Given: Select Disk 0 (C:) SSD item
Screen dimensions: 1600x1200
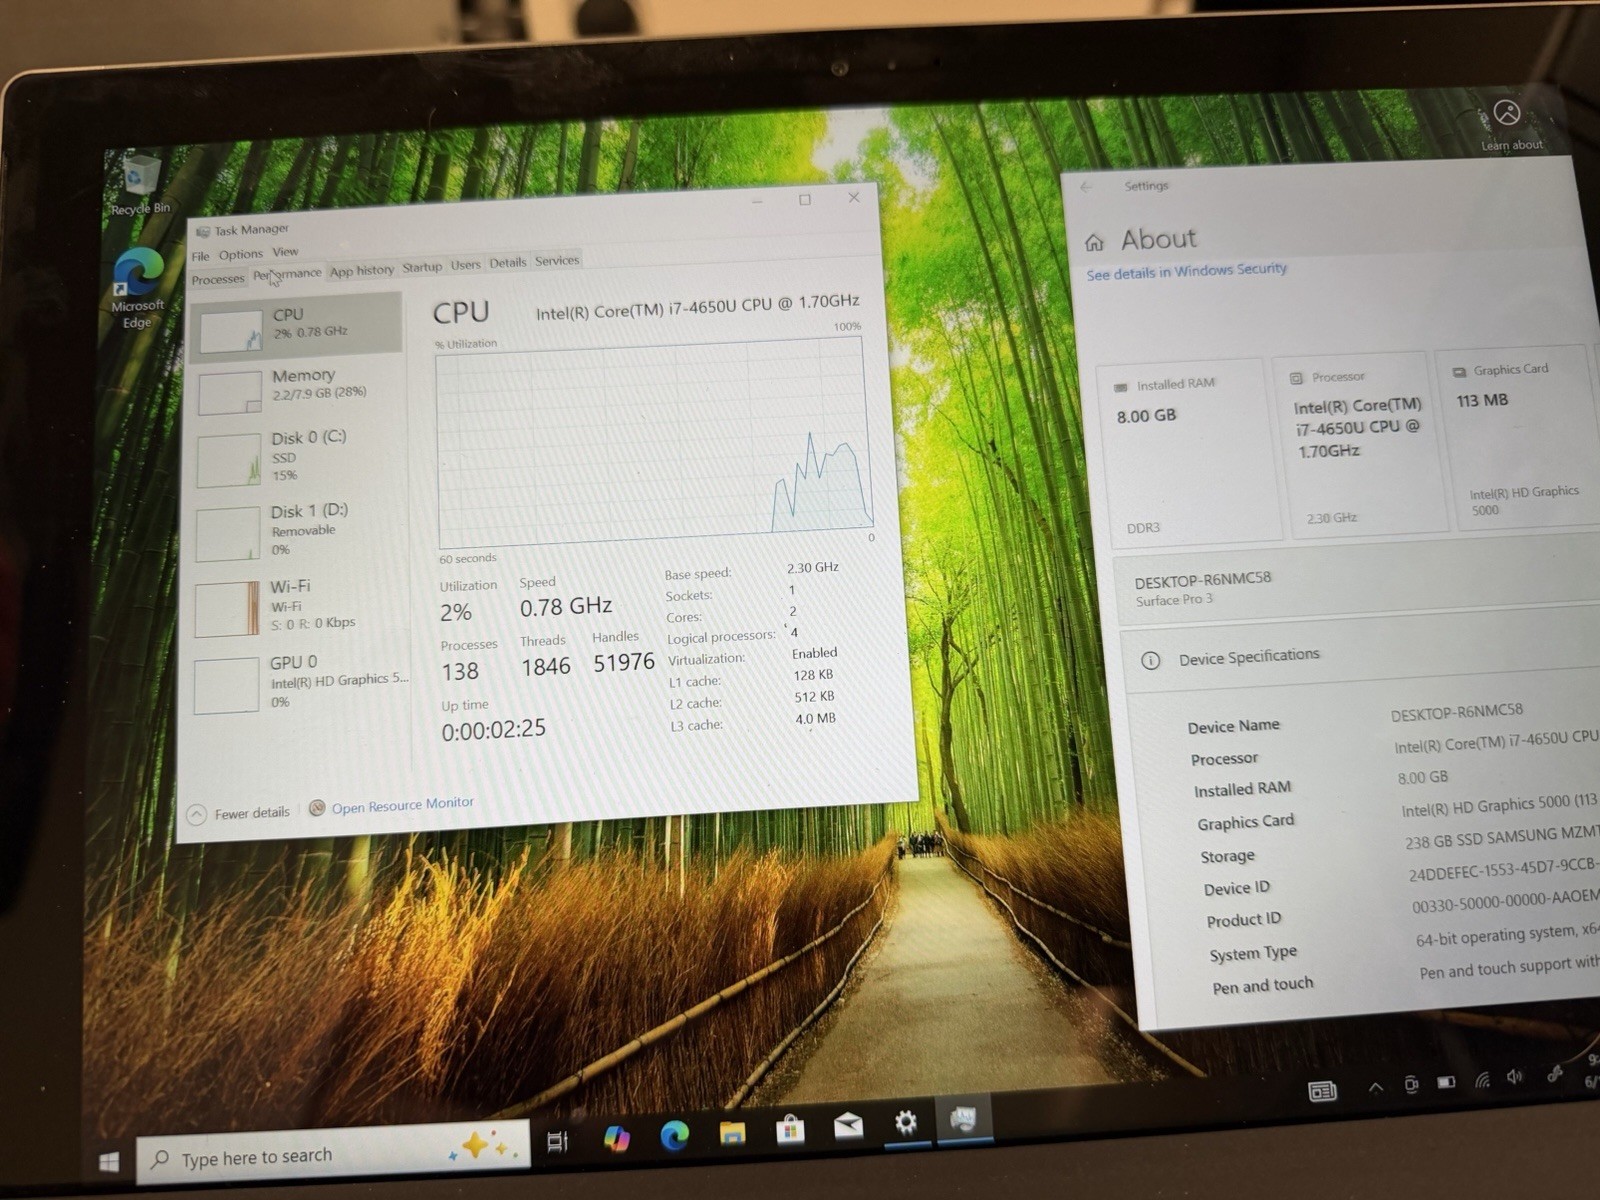Looking at the screenshot, I should [x=298, y=457].
